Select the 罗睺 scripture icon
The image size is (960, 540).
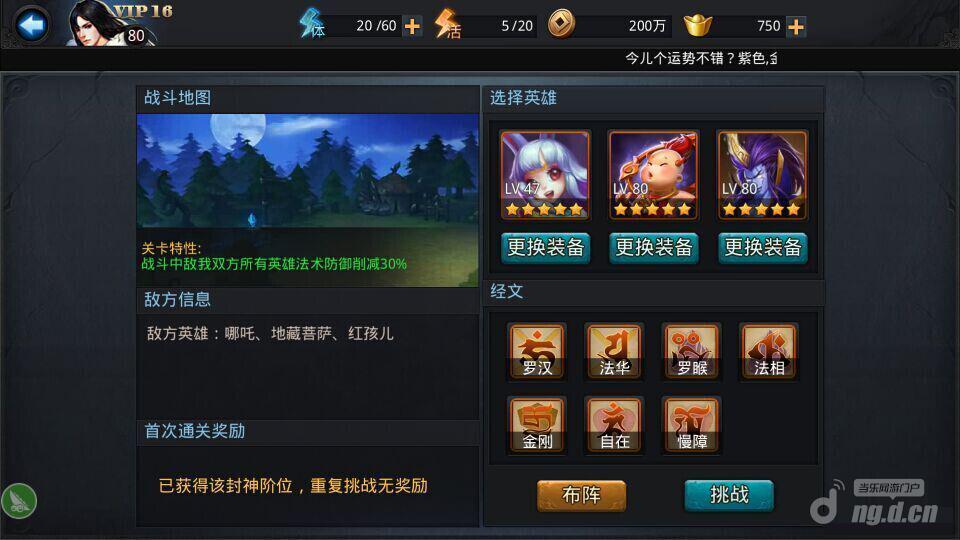pos(691,351)
